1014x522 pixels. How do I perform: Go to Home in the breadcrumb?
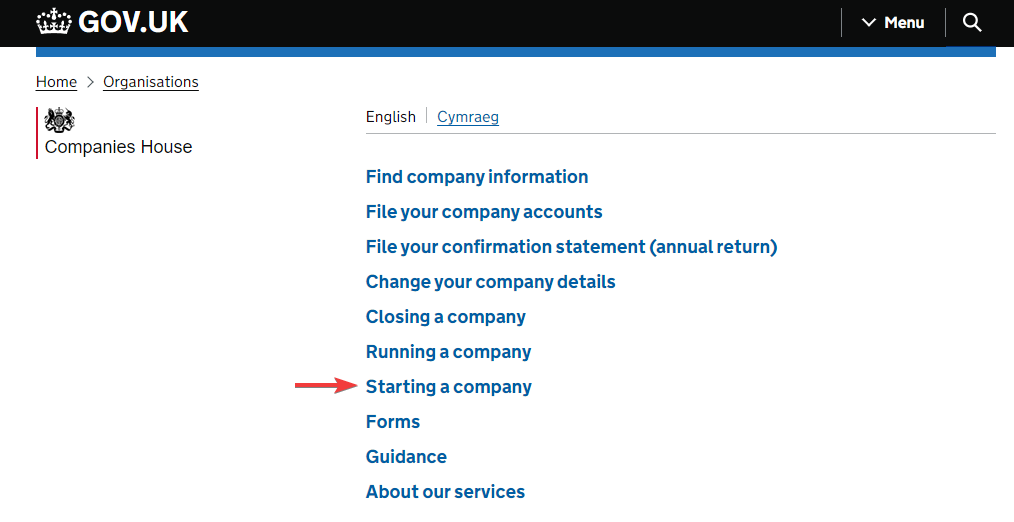pos(56,82)
